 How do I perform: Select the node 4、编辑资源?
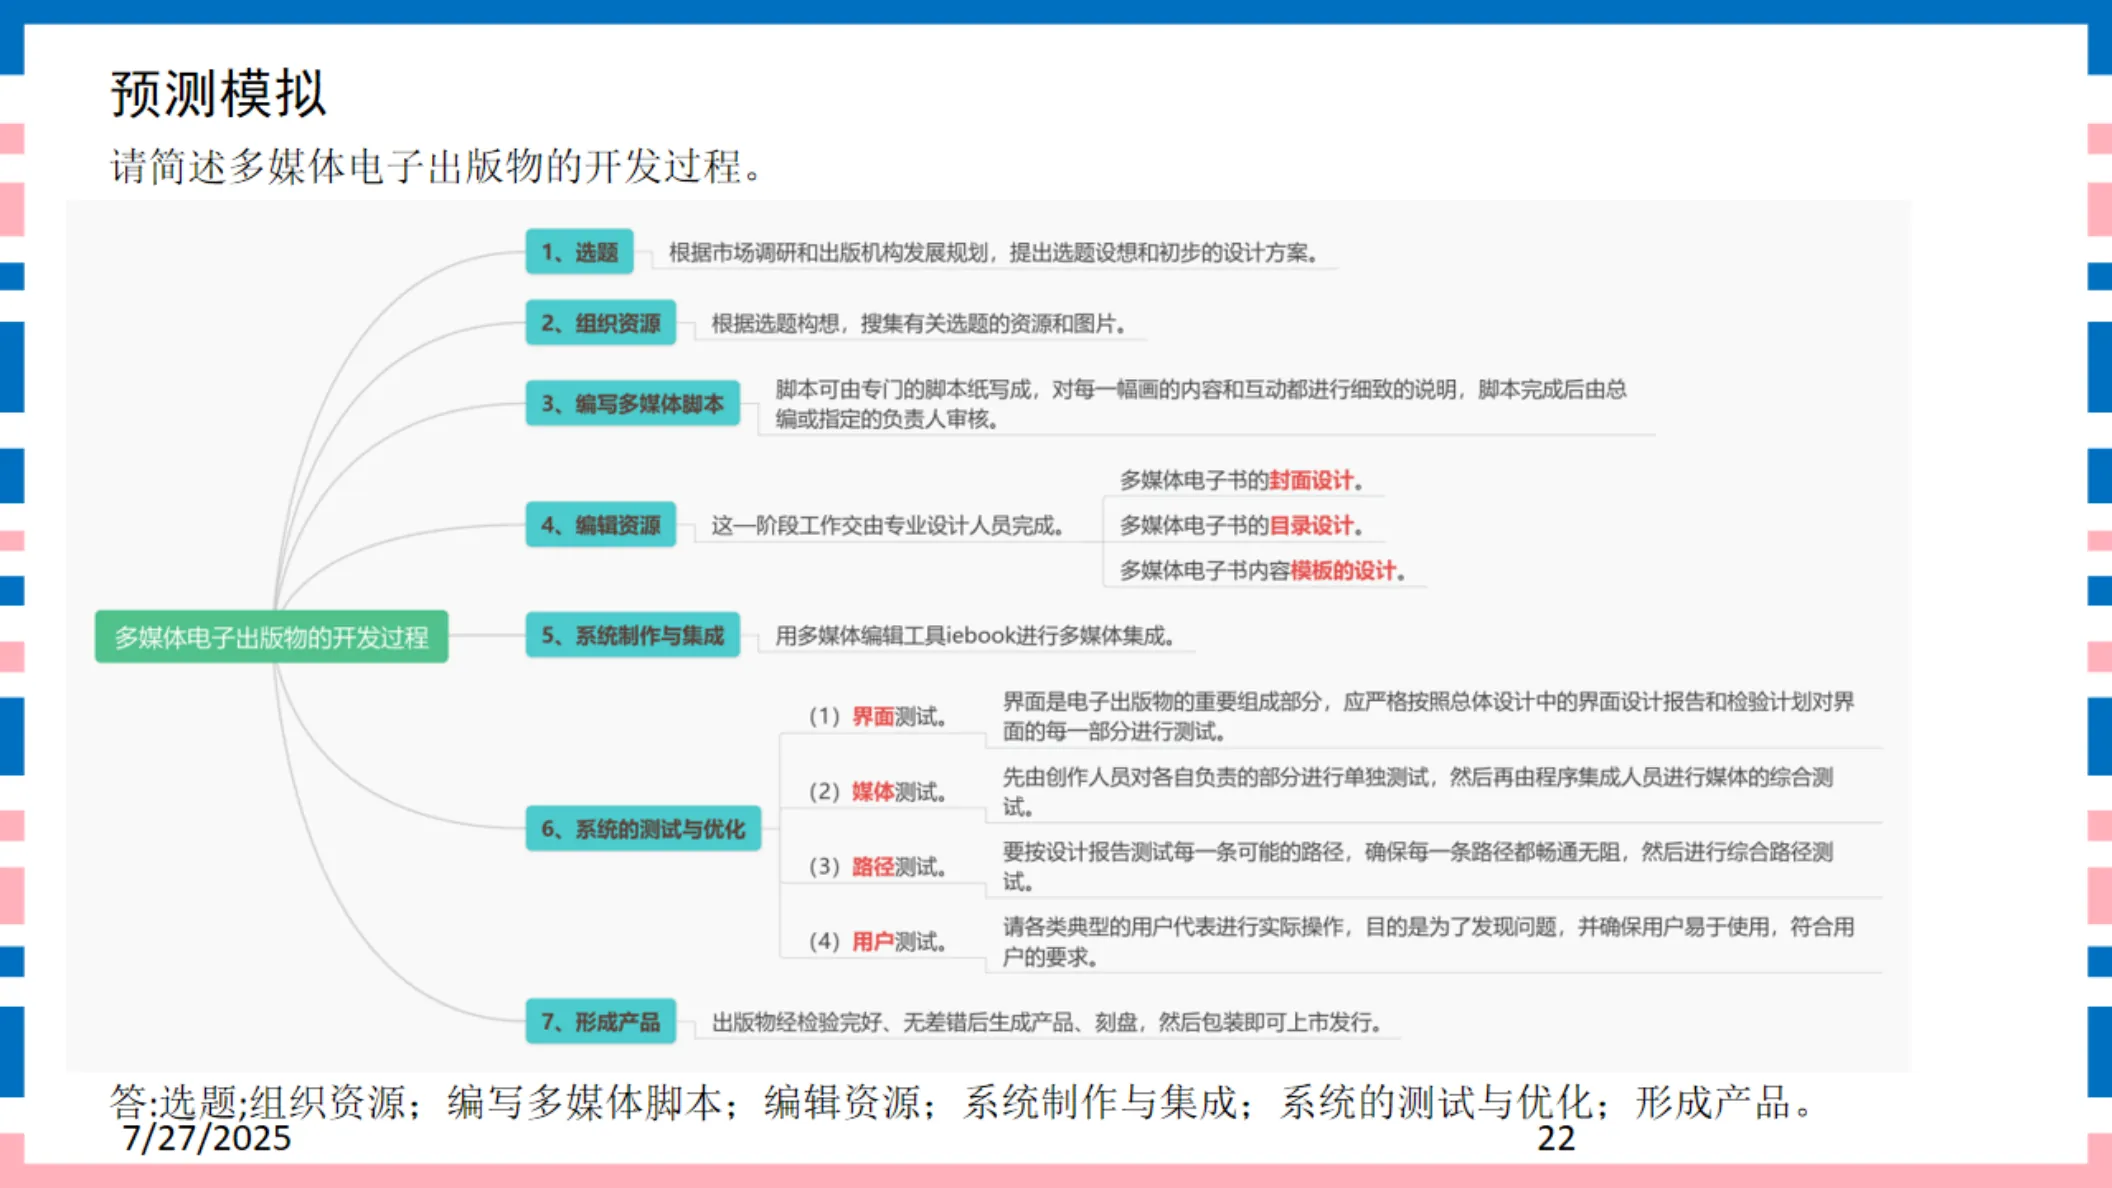point(600,525)
